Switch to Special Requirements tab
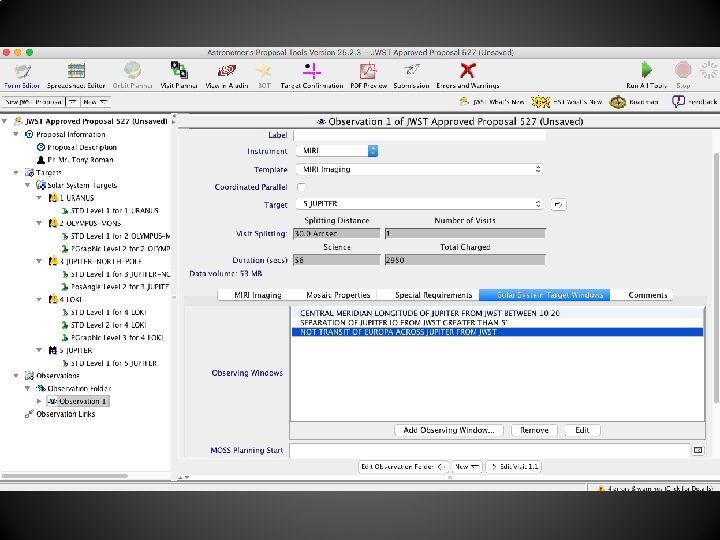The image size is (720, 540). tap(433, 295)
